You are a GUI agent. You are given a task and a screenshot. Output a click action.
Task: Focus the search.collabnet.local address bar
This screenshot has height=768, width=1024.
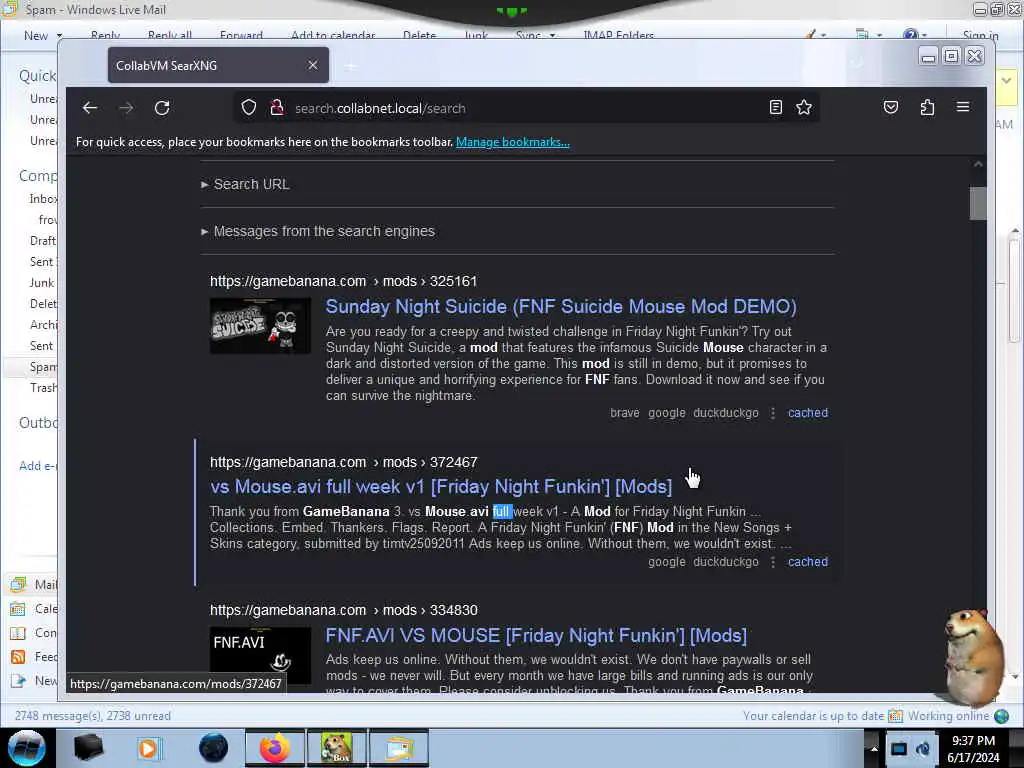526,108
